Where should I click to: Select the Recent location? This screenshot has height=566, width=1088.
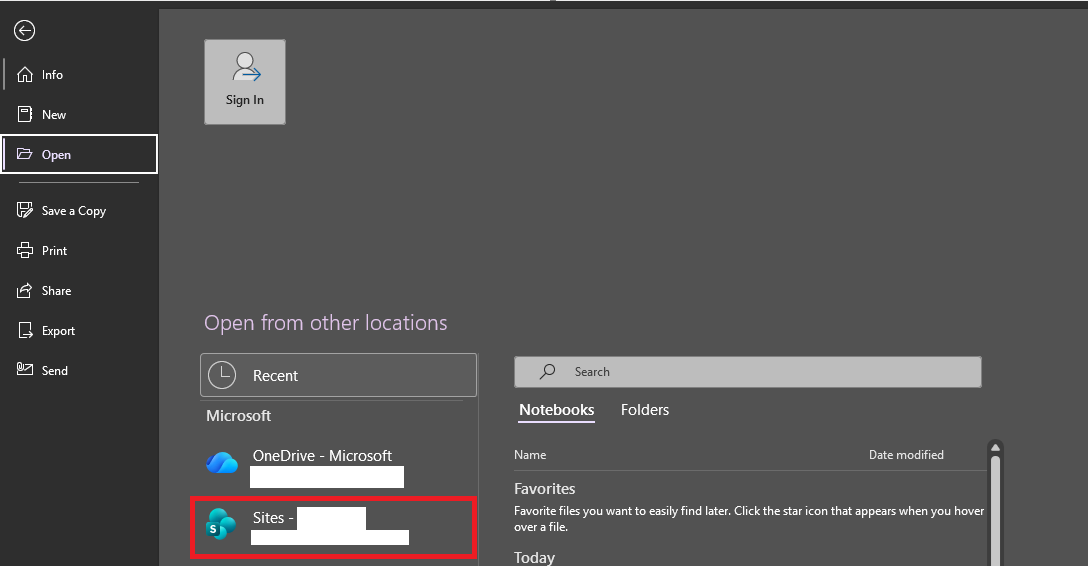coord(339,375)
